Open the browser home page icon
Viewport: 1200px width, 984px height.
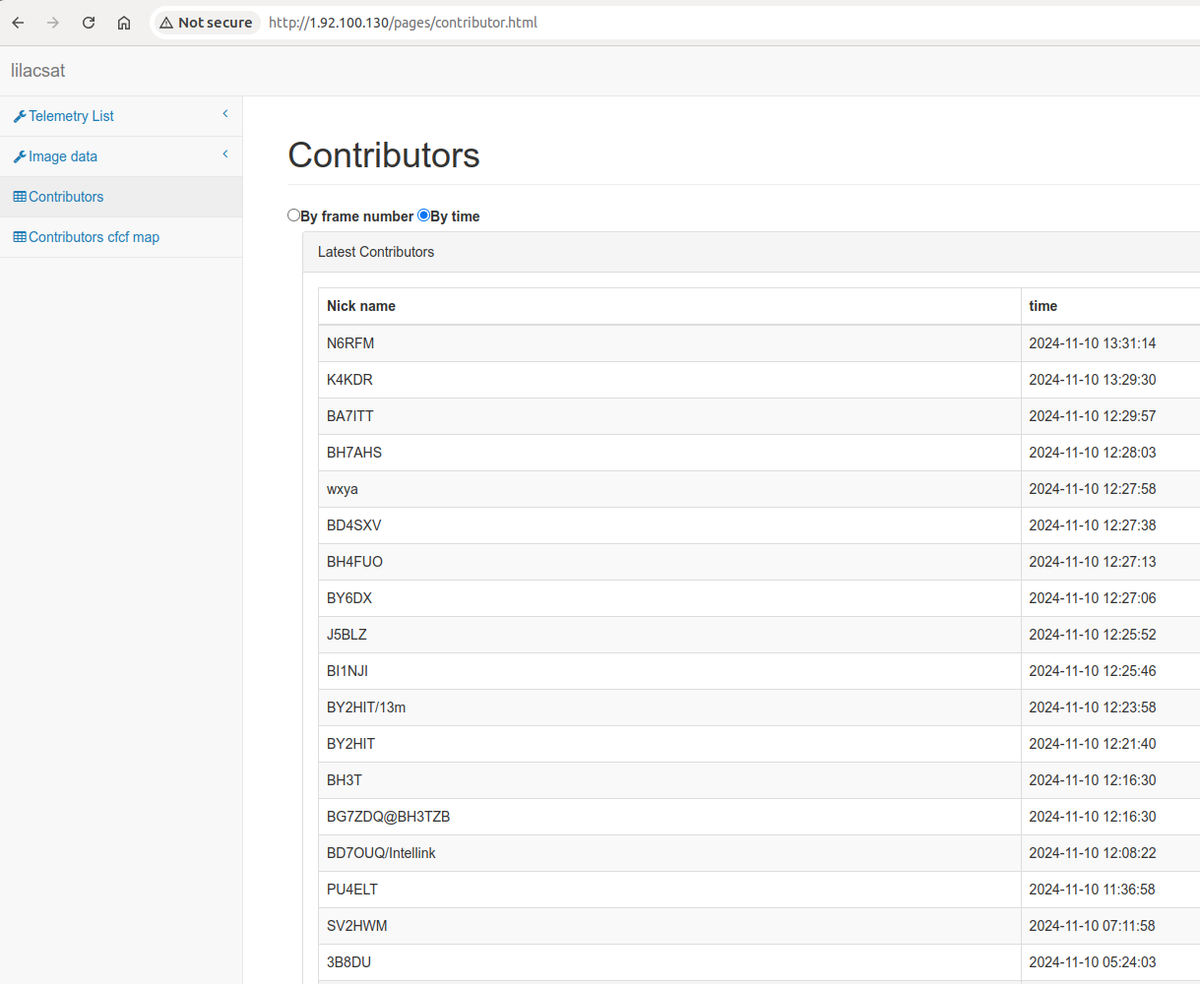(x=124, y=22)
